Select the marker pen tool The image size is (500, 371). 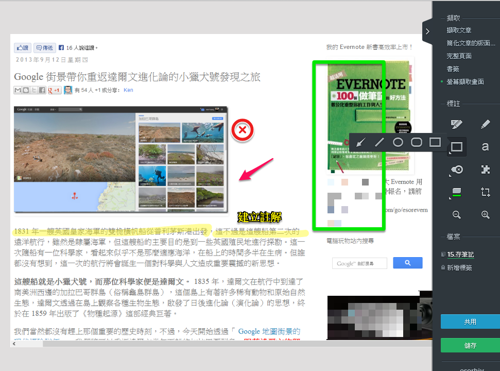pos(485,124)
